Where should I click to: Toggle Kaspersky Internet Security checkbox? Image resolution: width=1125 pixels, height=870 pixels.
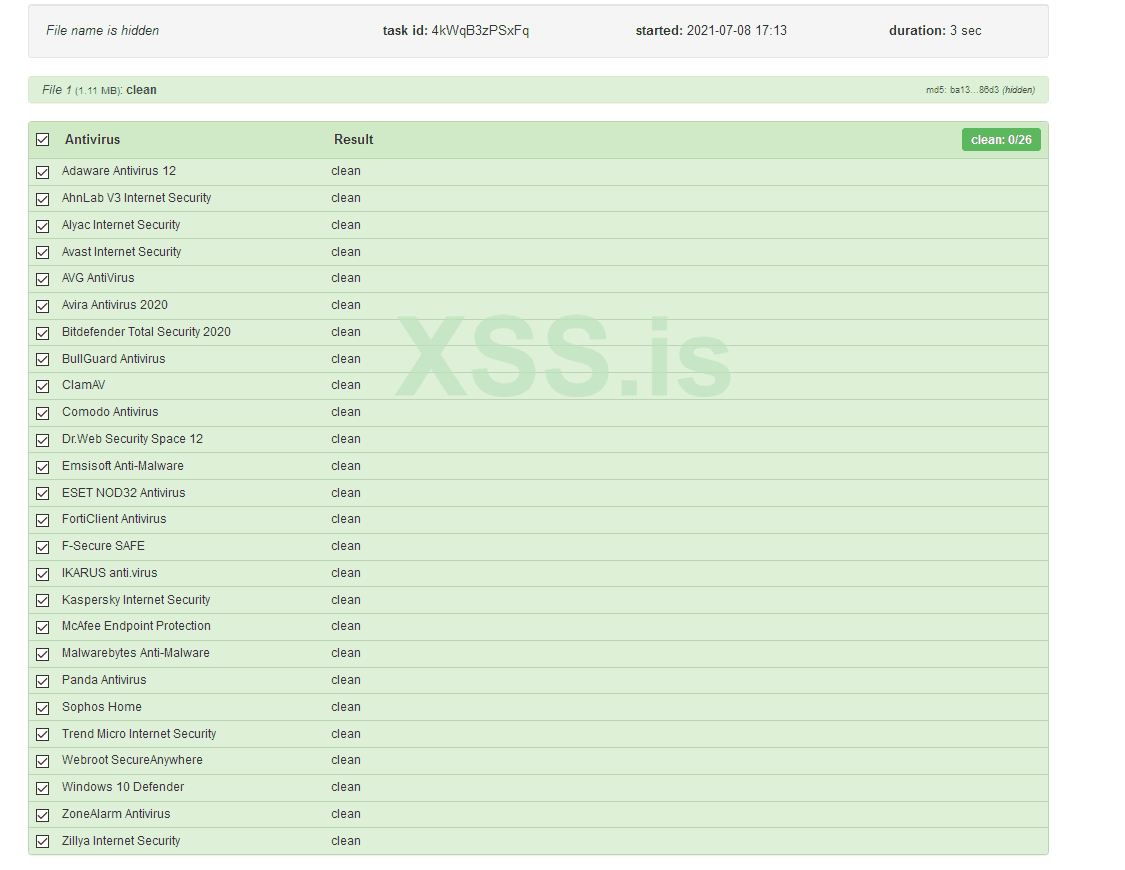(x=43, y=600)
